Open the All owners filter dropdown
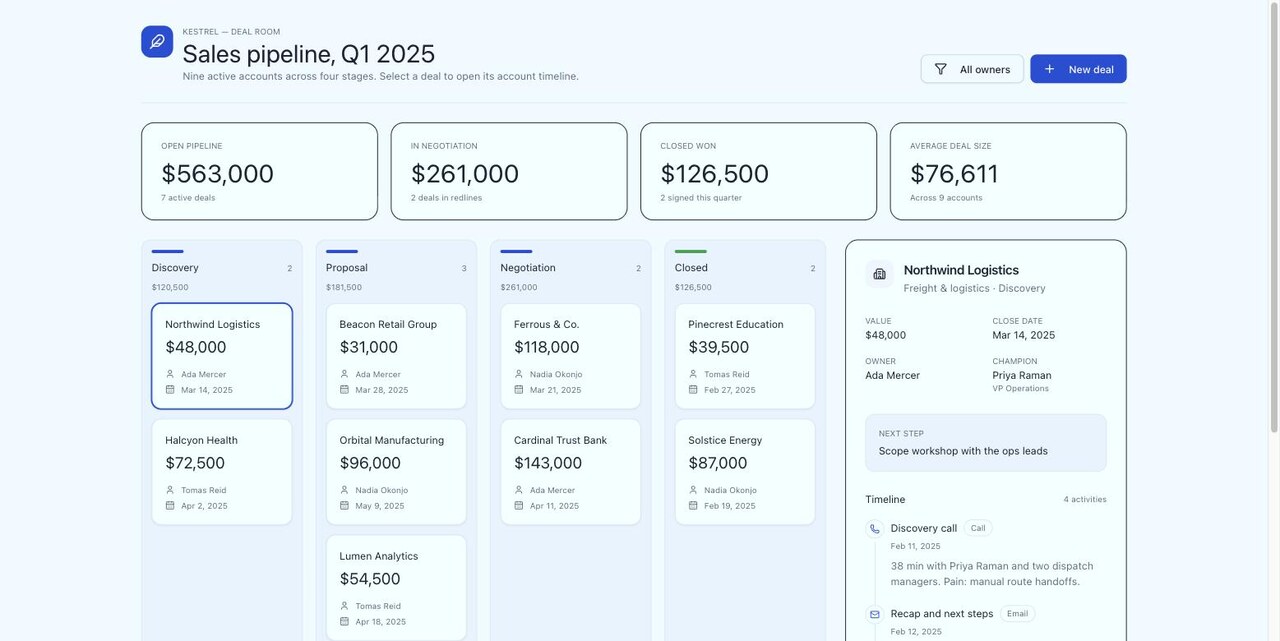Viewport: 1280px width, 641px height. click(972, 69)
